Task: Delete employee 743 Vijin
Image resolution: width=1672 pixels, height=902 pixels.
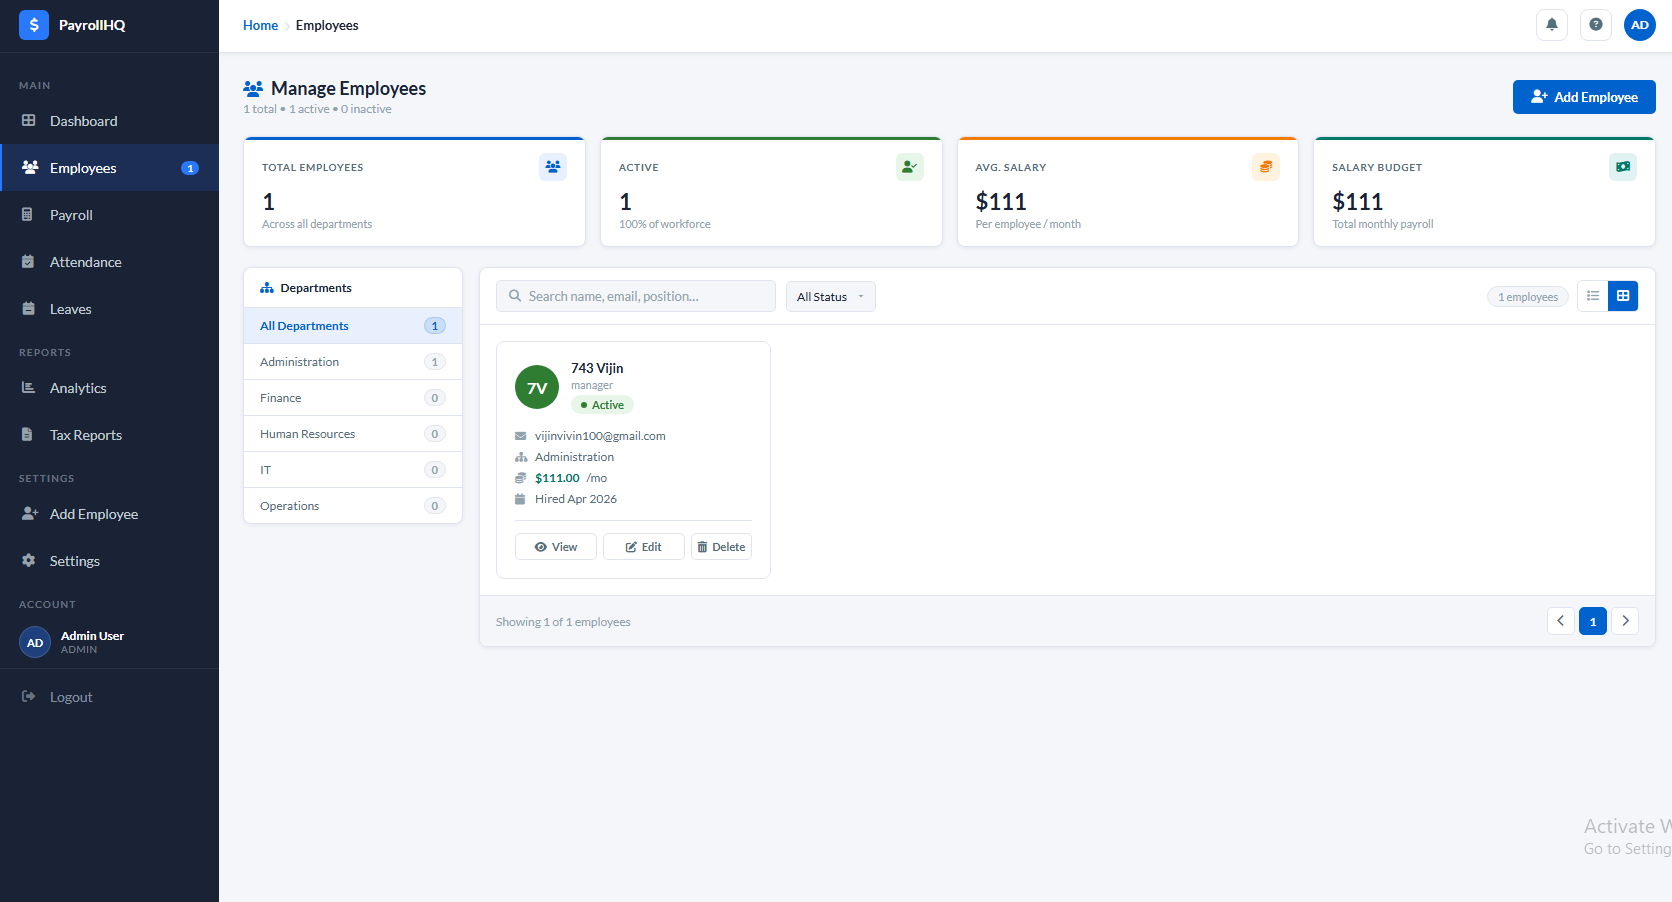Action: 721,547
